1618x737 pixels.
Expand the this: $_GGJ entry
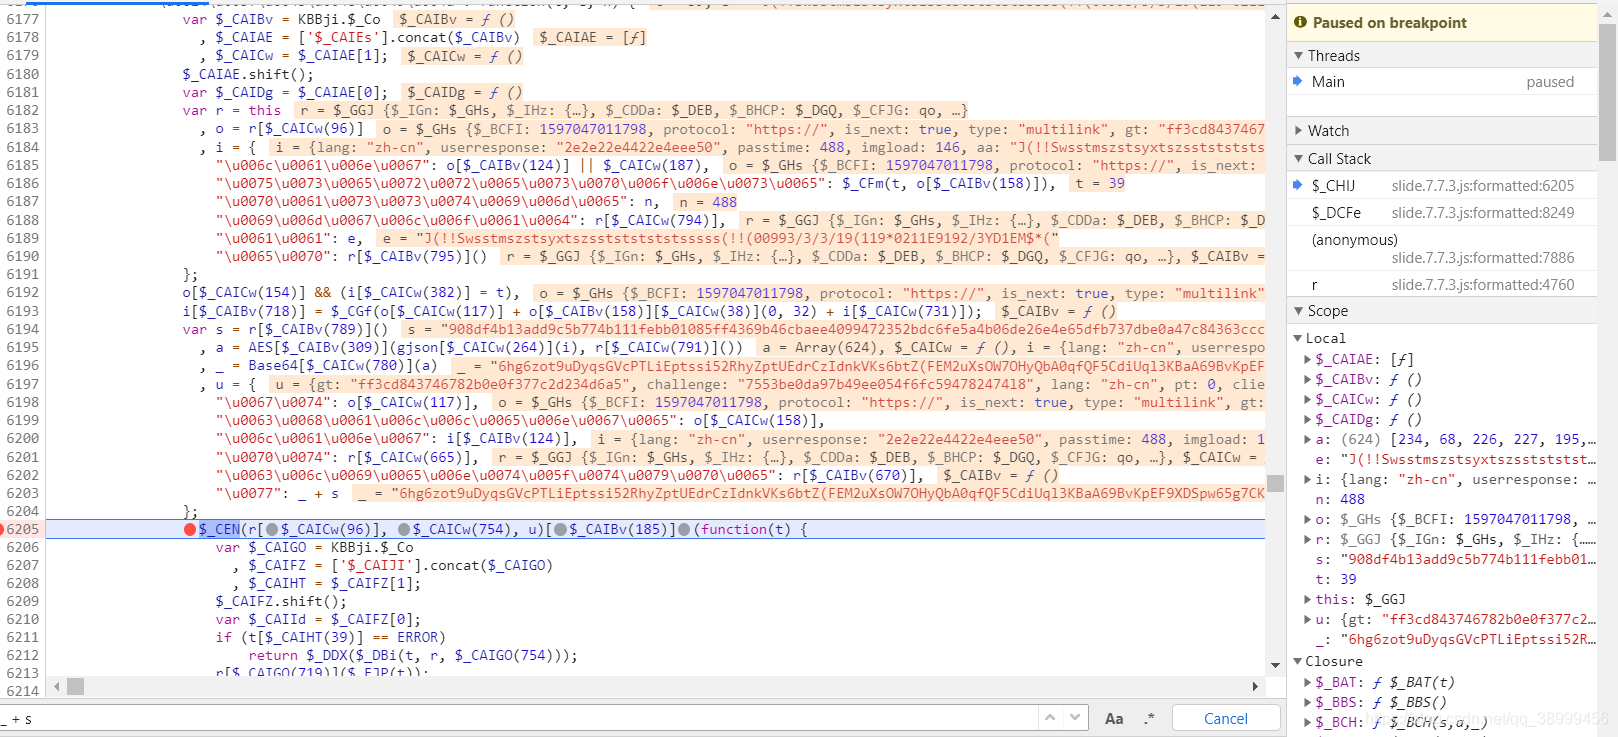1308,599
